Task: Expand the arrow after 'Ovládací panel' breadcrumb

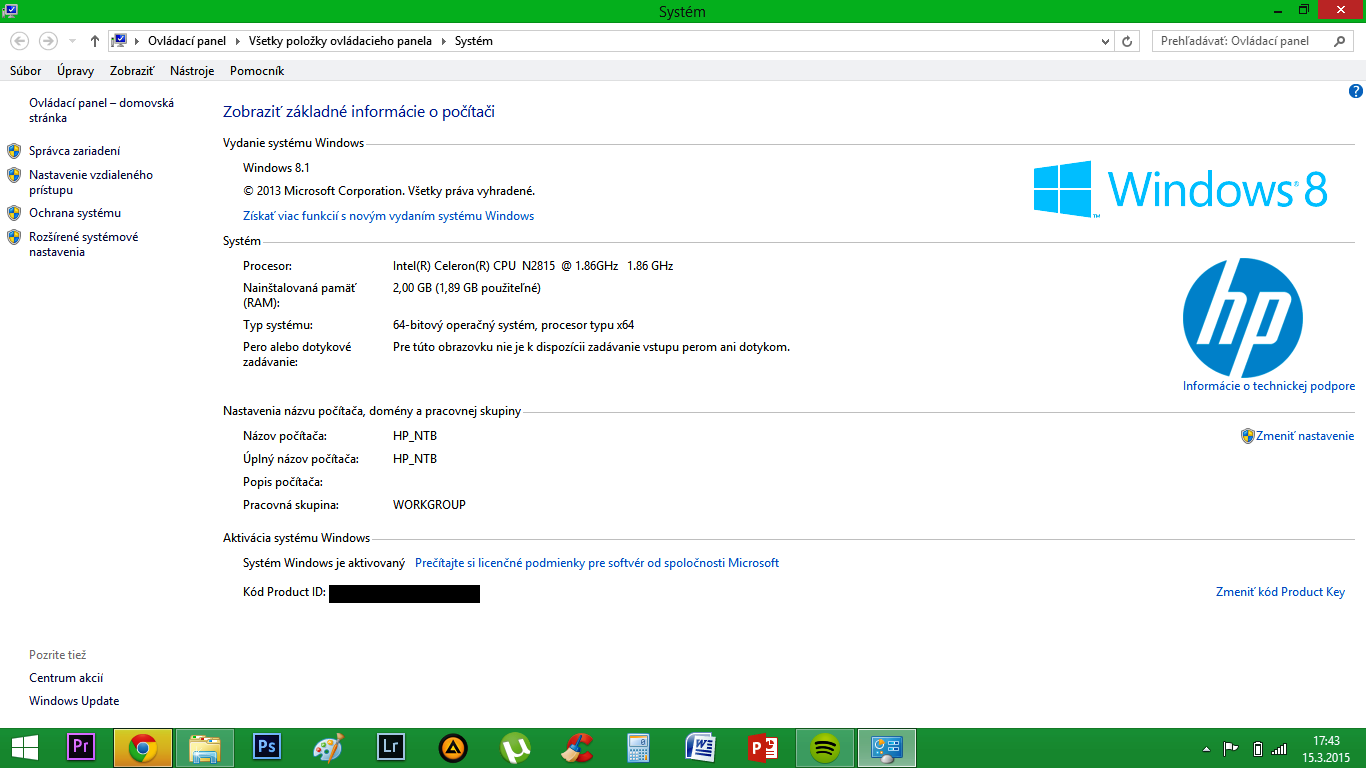Action: 238,41
